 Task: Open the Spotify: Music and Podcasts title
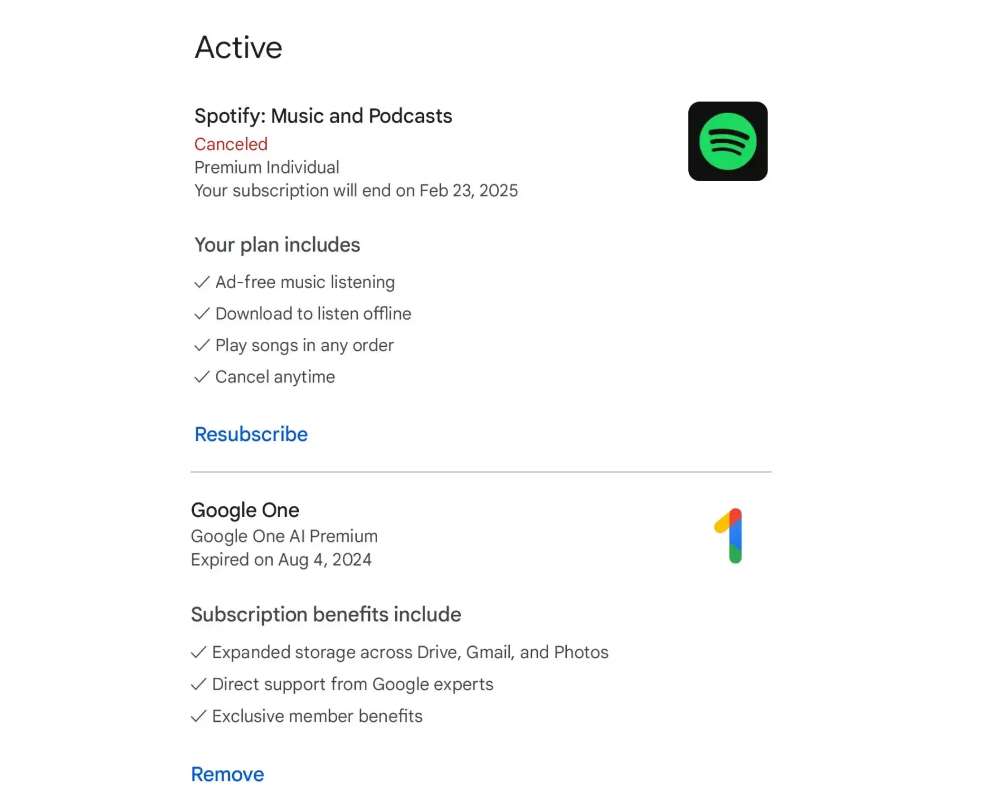[x=323, y=116]
